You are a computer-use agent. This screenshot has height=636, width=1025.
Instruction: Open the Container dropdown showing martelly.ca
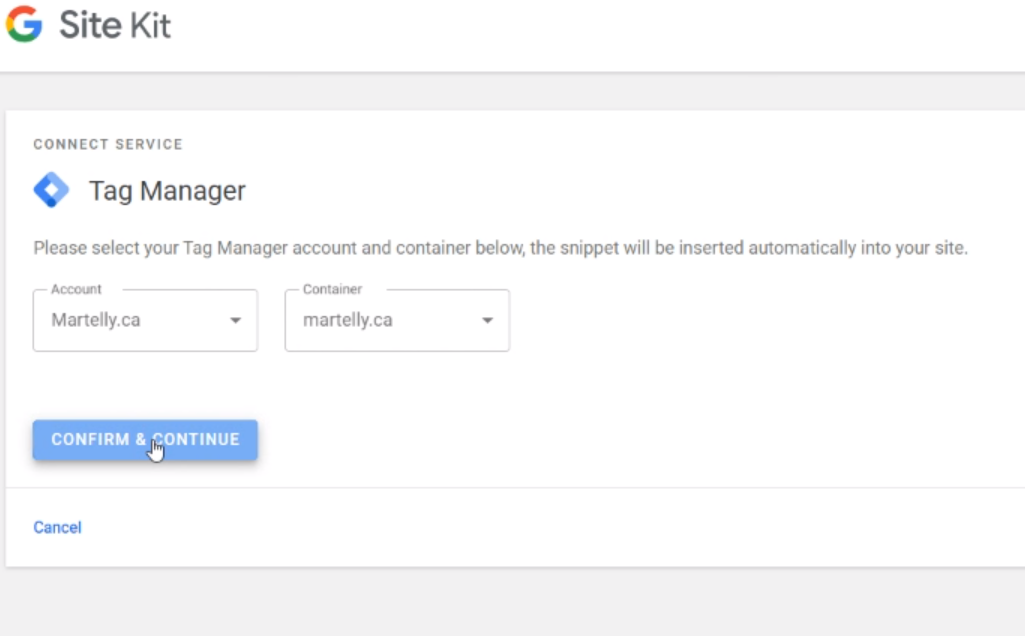pos(397,320)
